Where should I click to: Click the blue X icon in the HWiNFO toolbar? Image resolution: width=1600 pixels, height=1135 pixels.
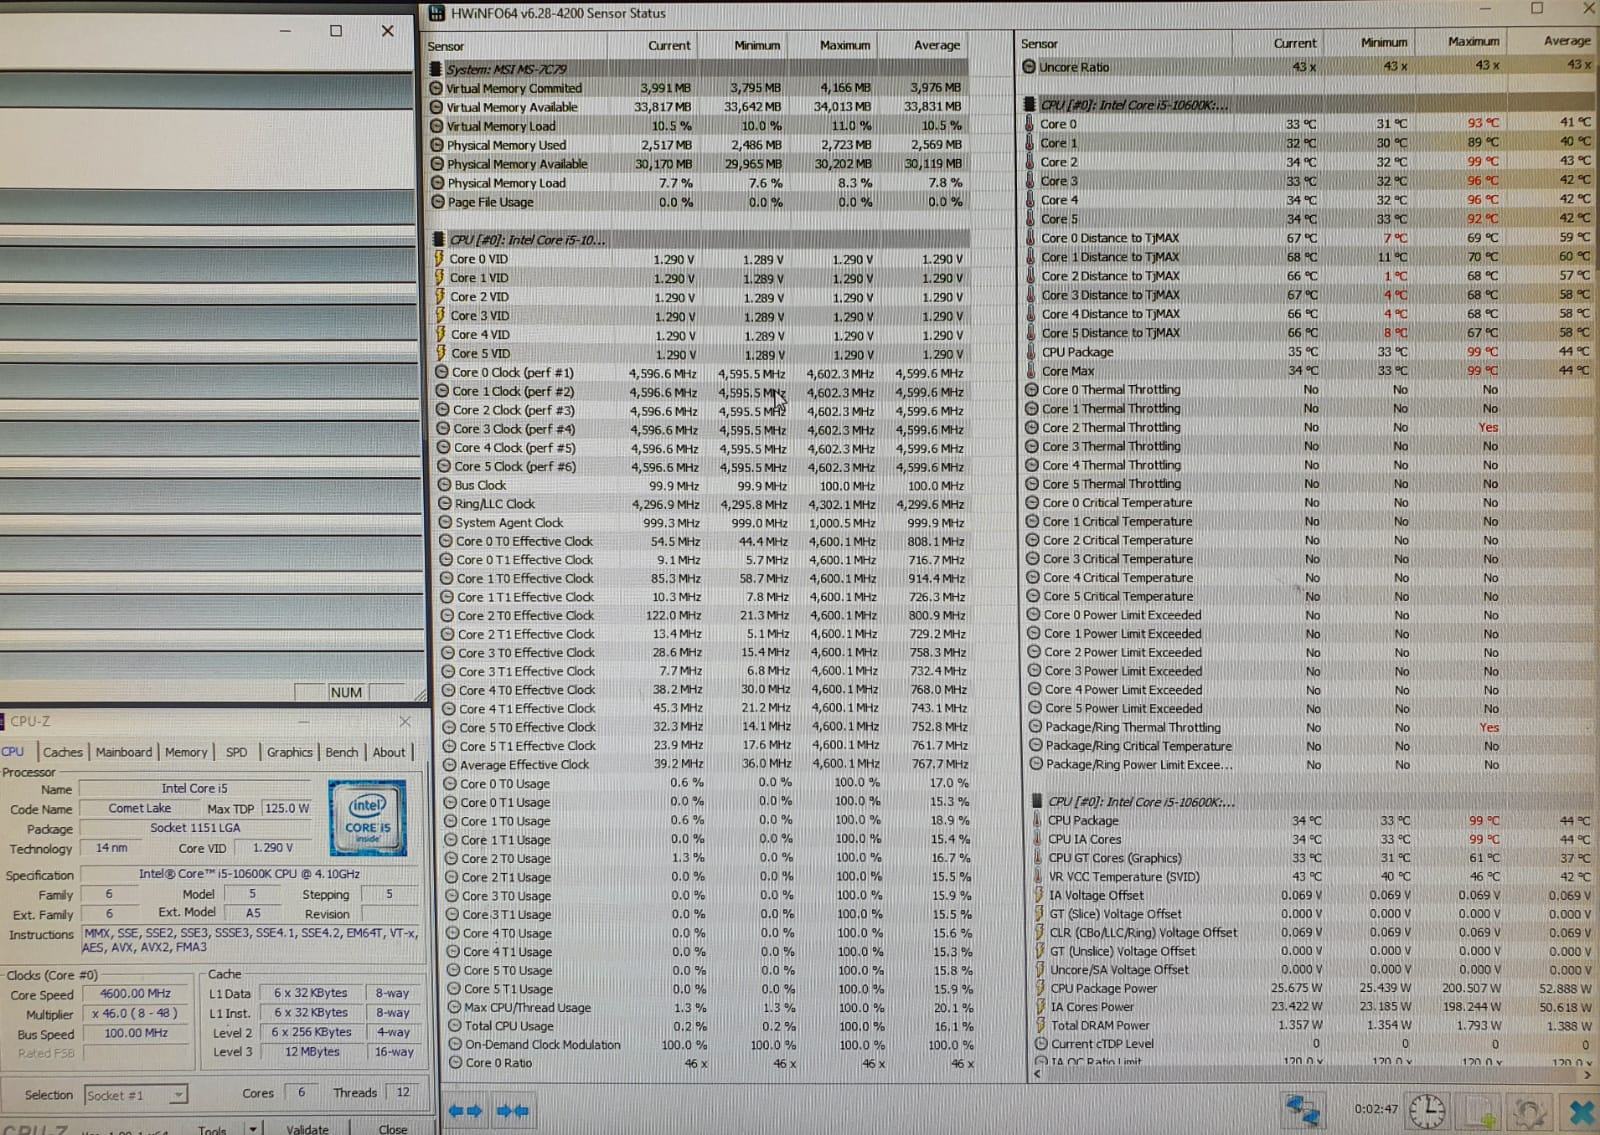tap(1581, 1112)
